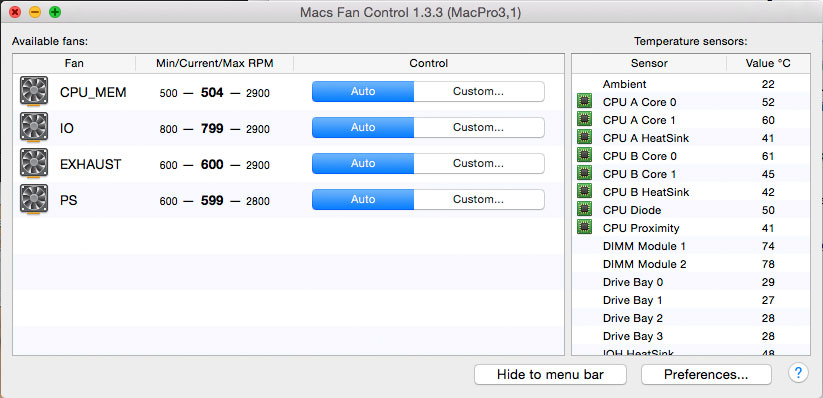This screenshot has width=823, height=398.
Task: Click the chip icon beside CPU B Core 0
Action: pos(584,155)
